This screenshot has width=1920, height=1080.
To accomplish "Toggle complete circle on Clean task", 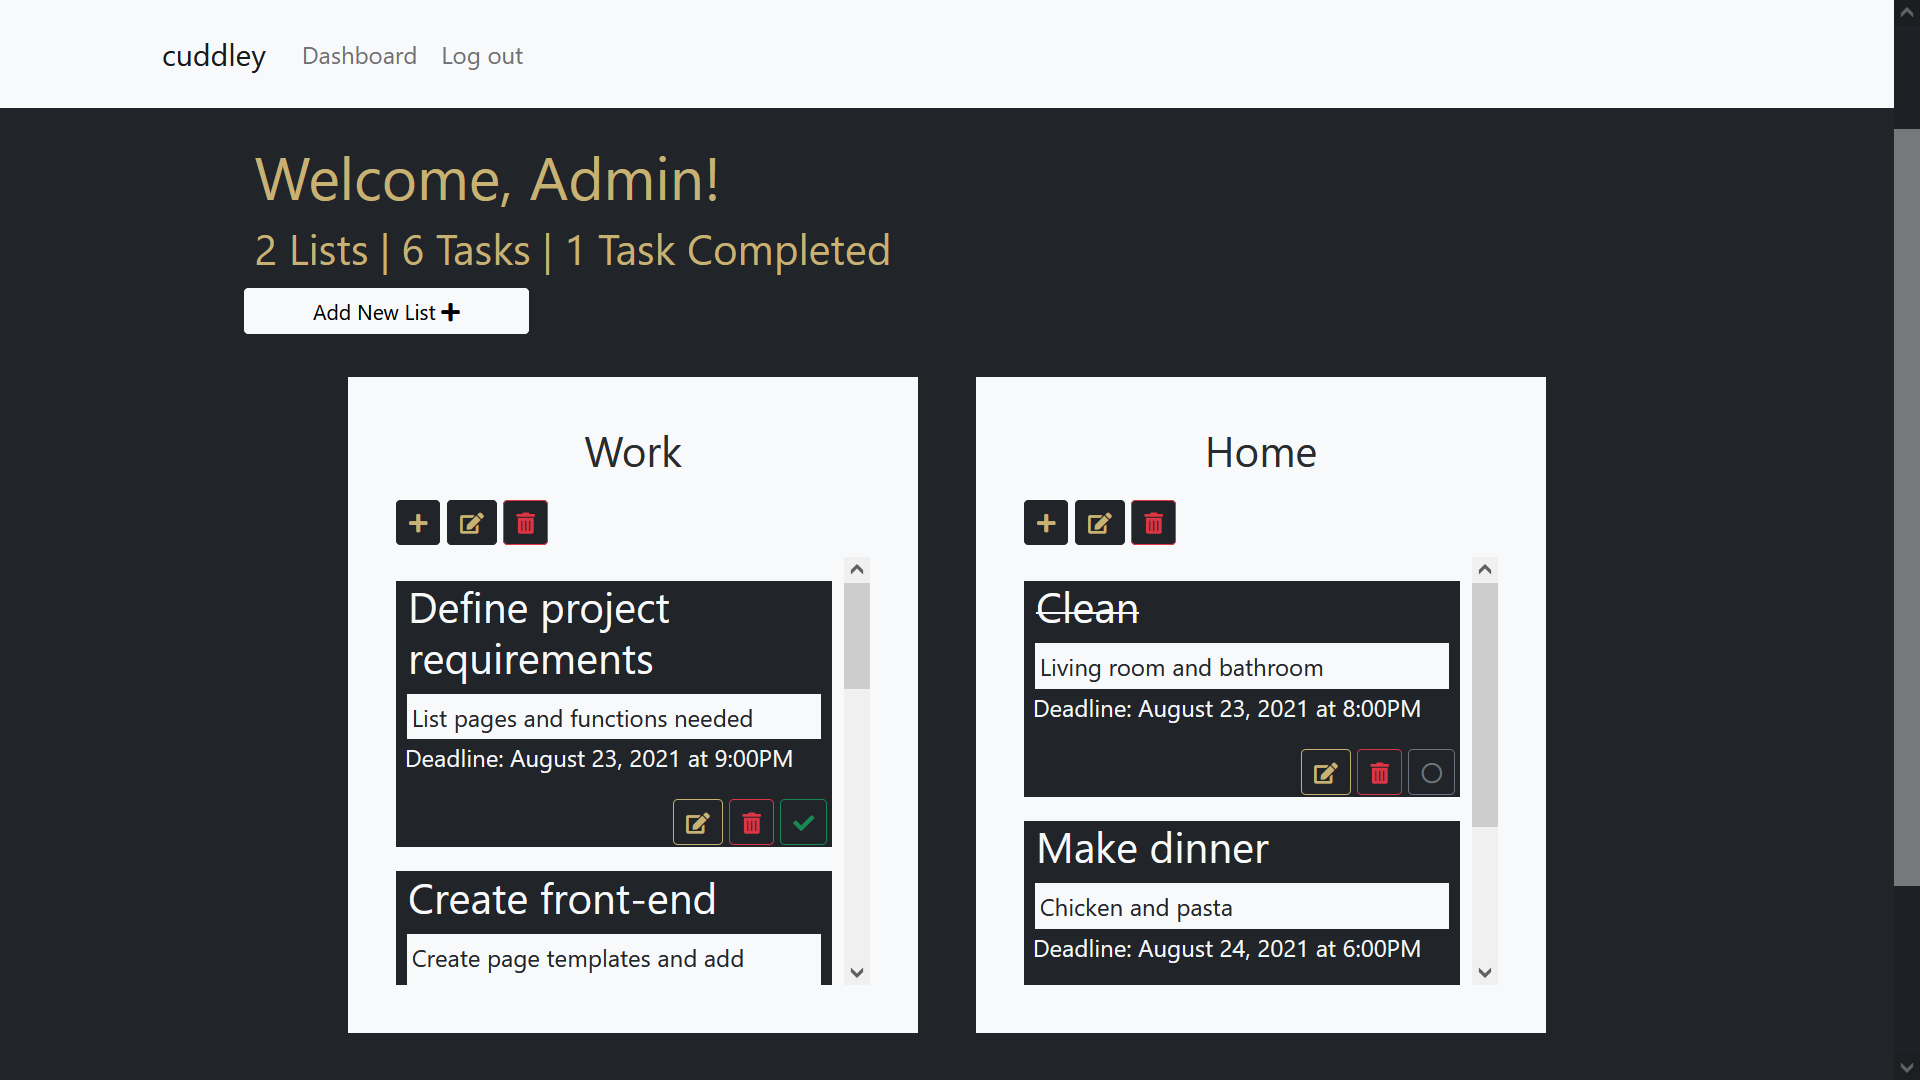I will [1432, 773].
